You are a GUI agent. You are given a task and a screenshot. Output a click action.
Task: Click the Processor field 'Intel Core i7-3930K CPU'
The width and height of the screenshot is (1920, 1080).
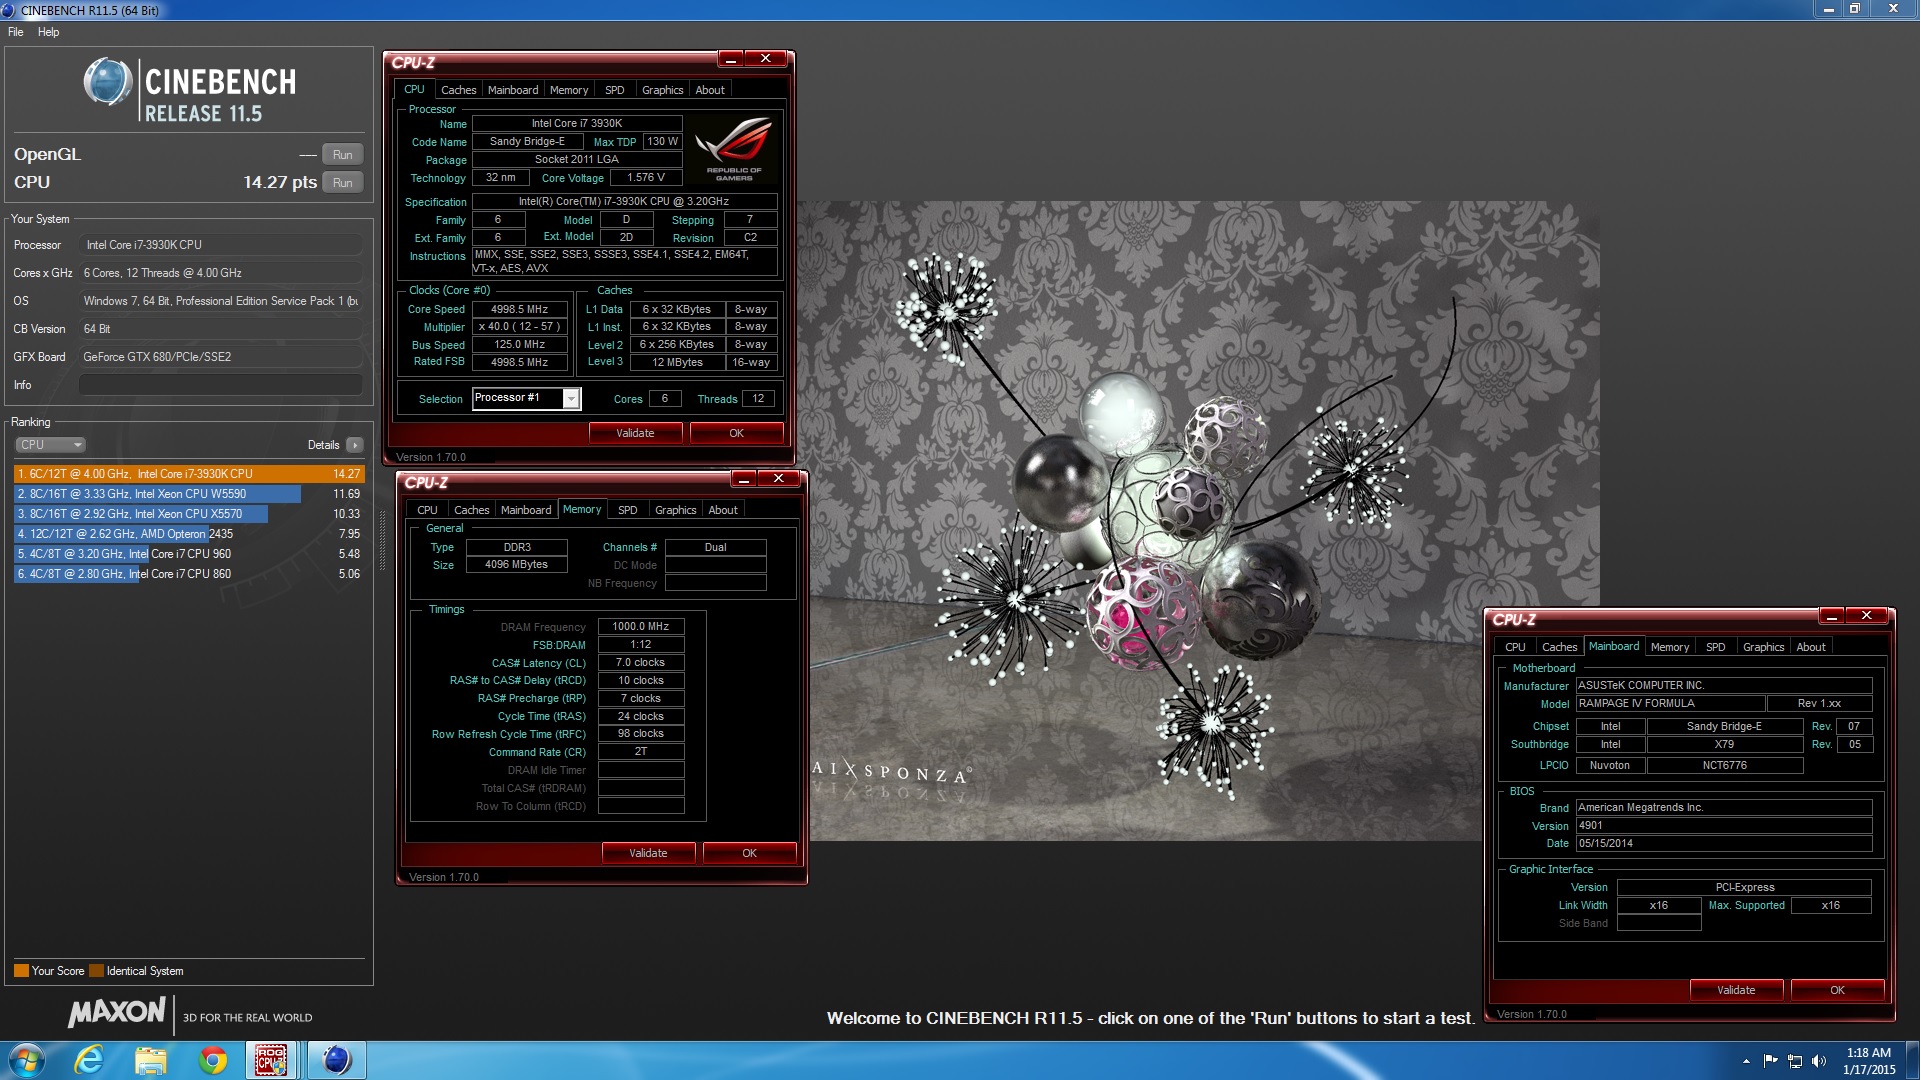(x=220, y=245)
